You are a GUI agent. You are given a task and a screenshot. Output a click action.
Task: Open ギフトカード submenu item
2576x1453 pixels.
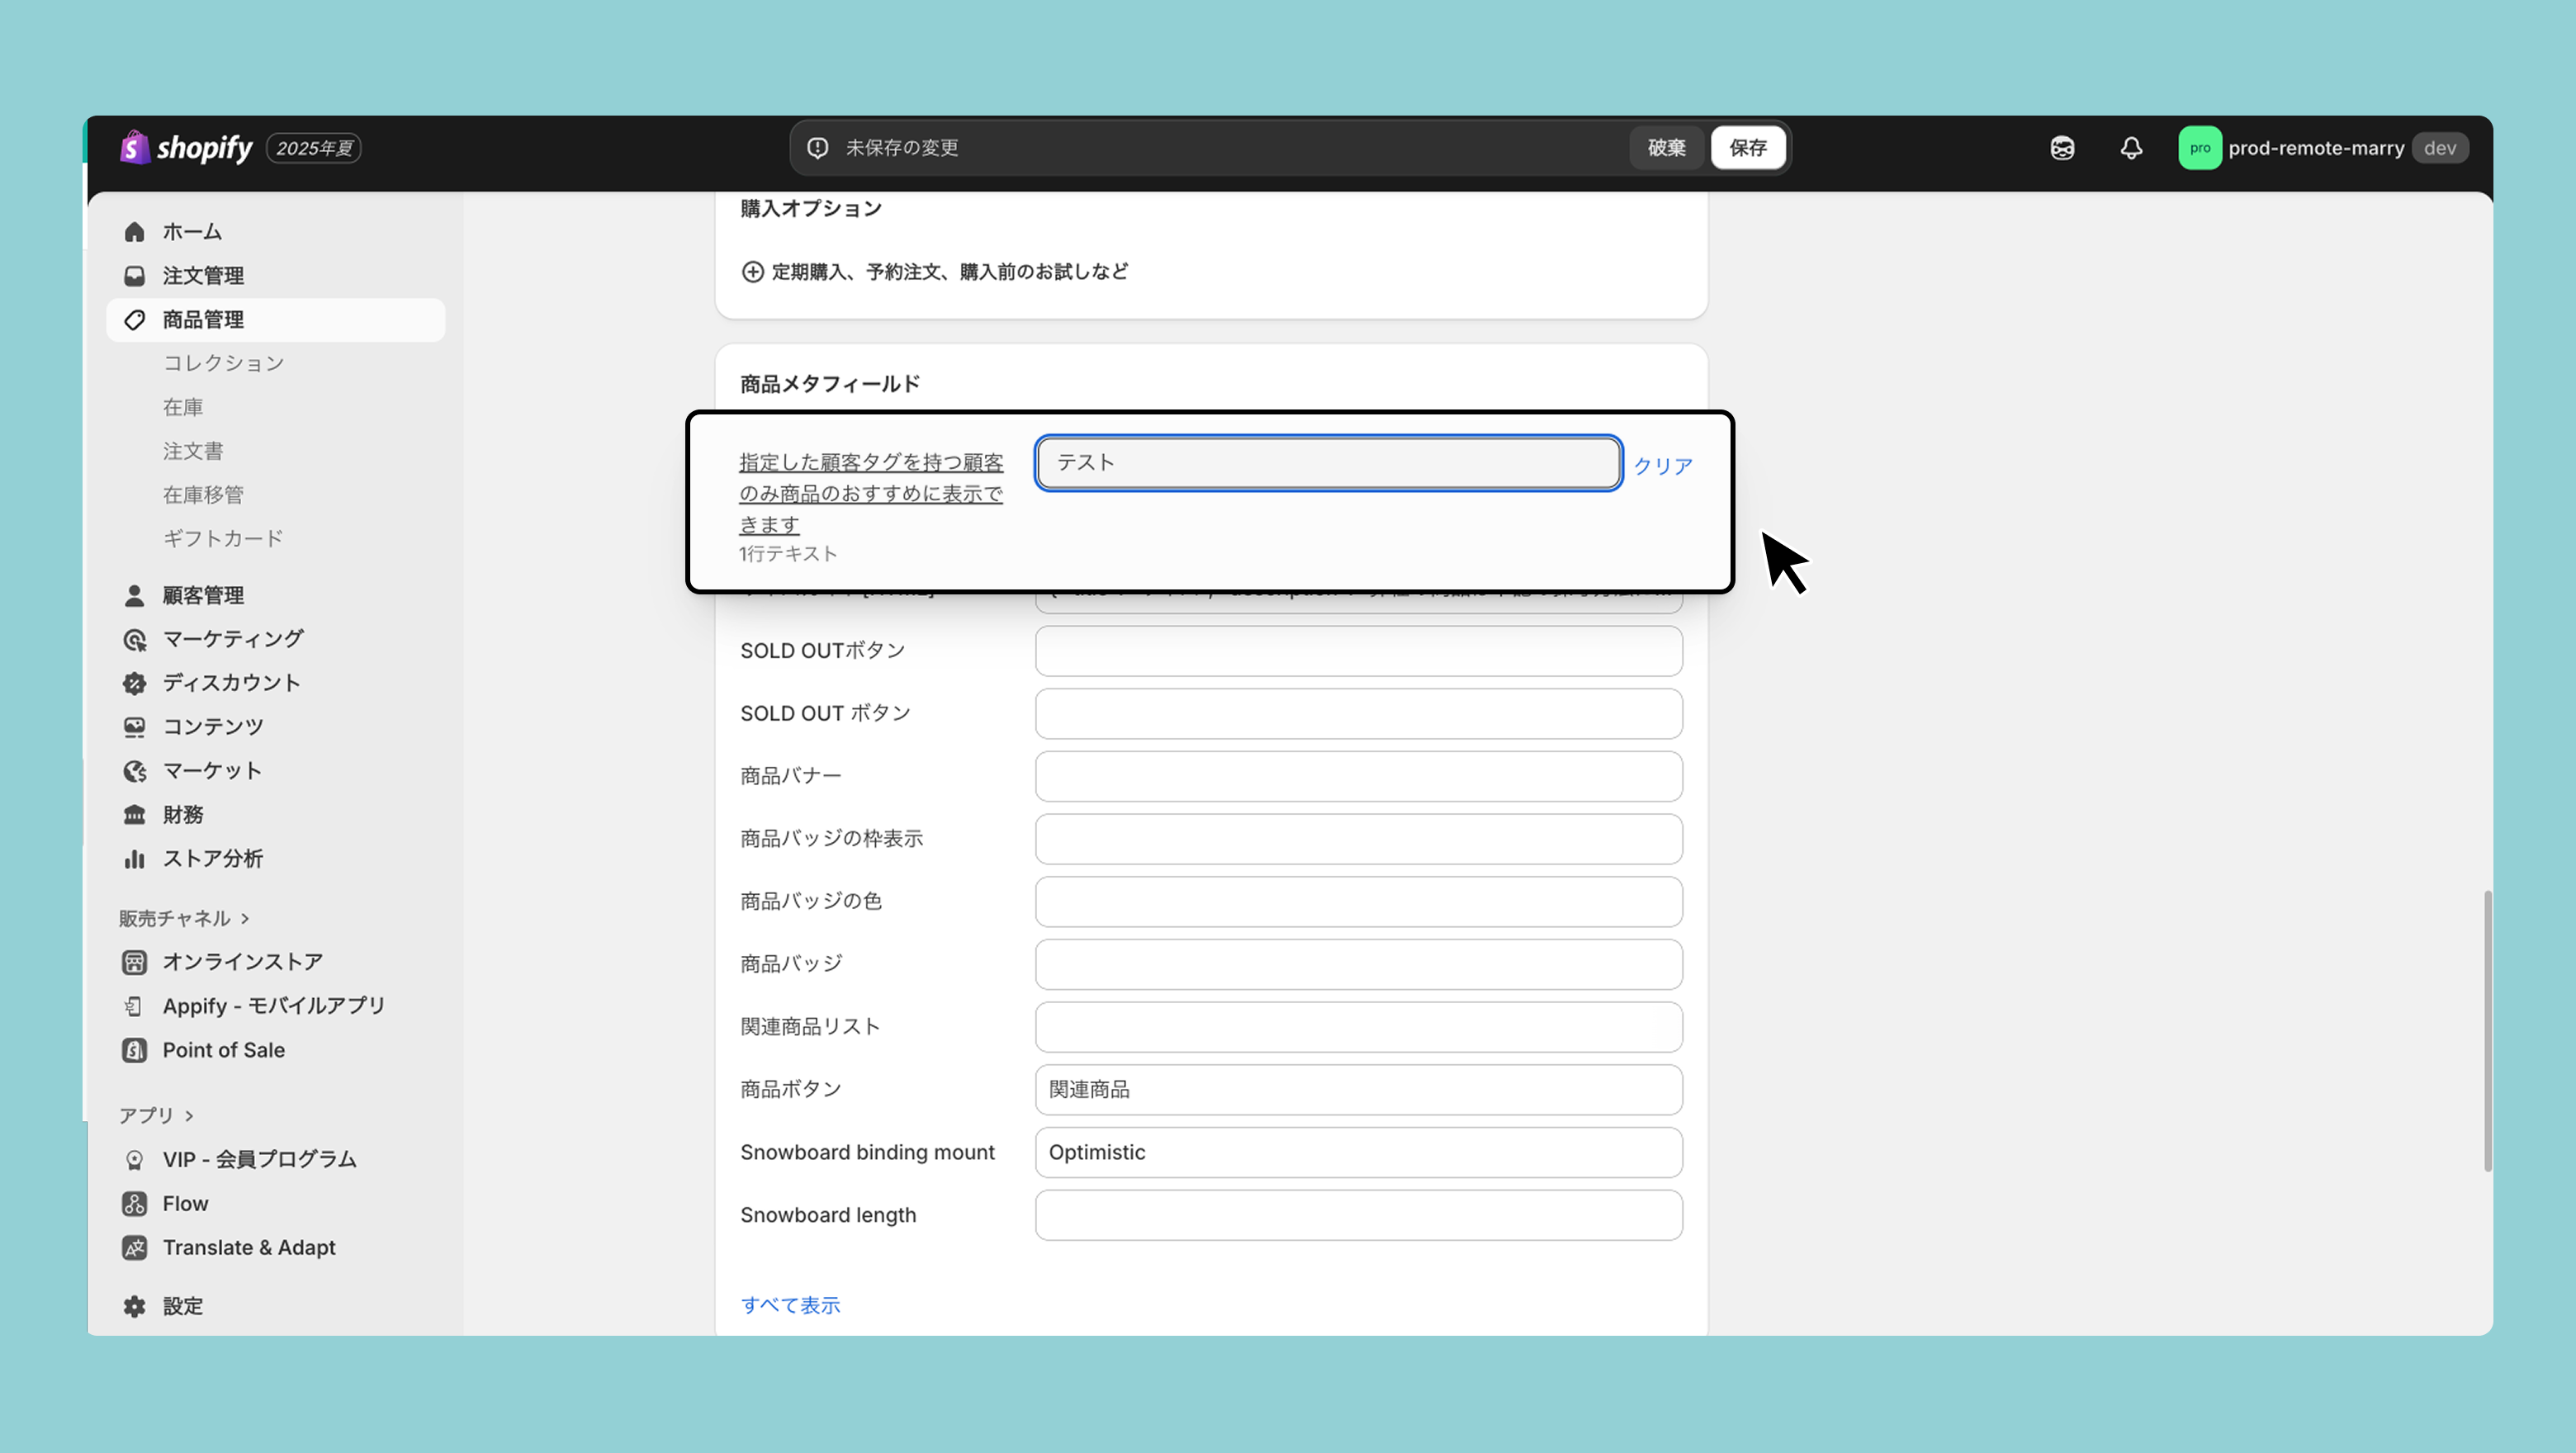(x=223, y=538)
